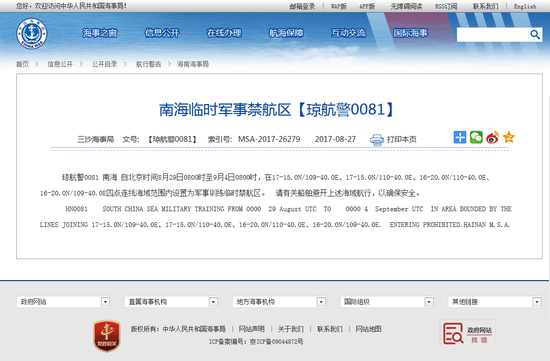
Task: Click the 首页 breadcrumb
Action: point(22,64)
